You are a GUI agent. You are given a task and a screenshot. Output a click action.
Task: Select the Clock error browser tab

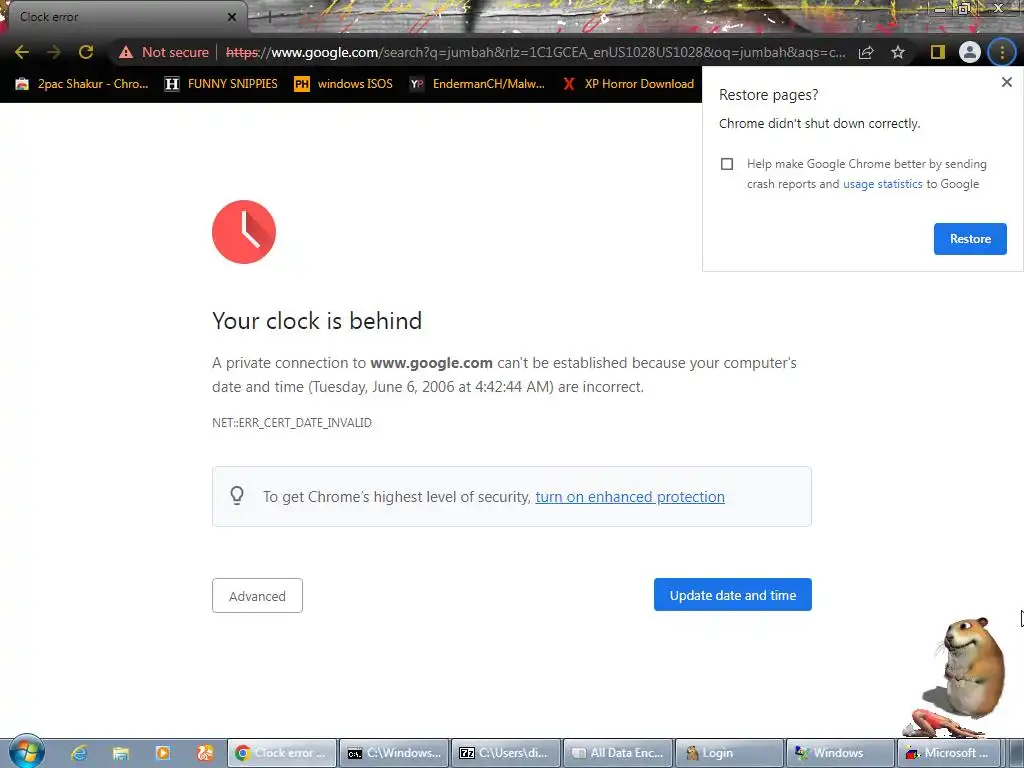coord(124,17)
